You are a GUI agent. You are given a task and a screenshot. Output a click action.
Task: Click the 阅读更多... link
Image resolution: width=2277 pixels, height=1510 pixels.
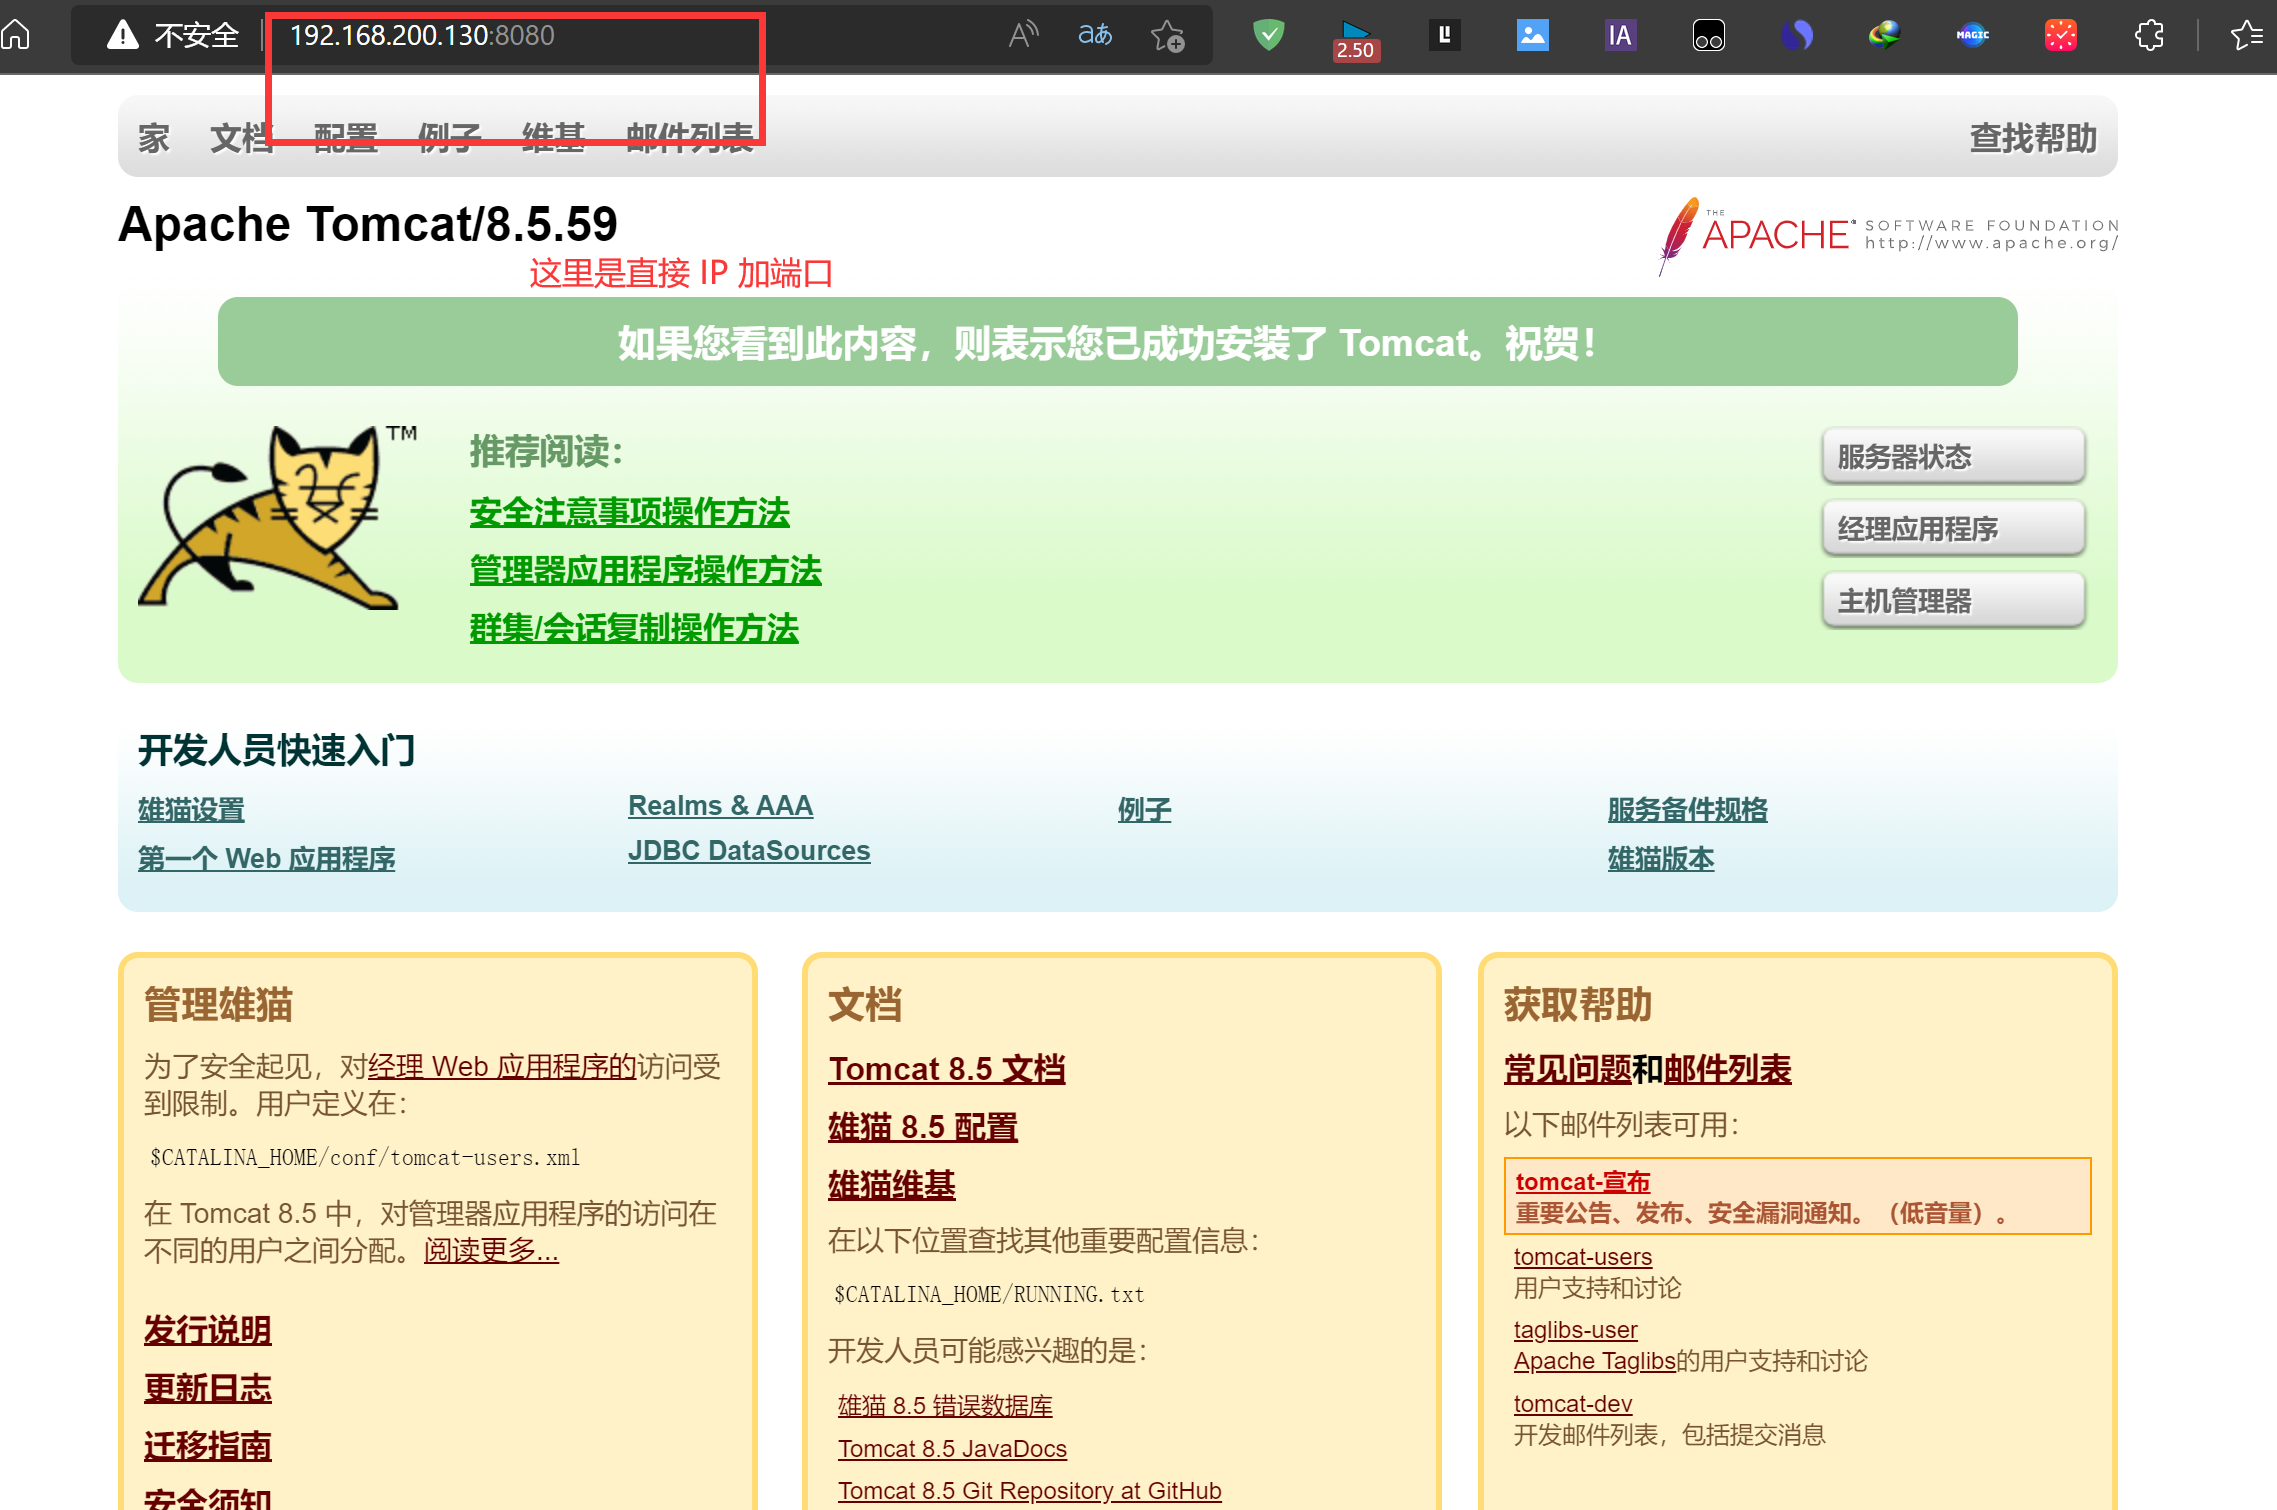[491, 1250]
